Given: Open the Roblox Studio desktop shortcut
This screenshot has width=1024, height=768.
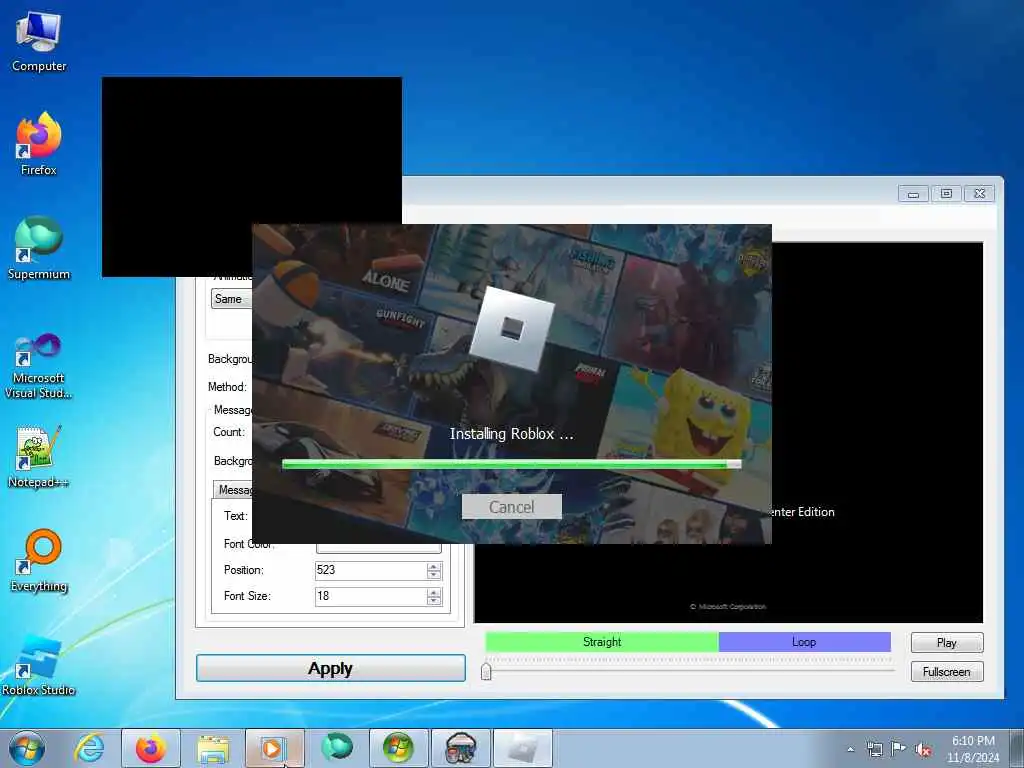Looking at the screenshot, I should [x=39, y=665].
